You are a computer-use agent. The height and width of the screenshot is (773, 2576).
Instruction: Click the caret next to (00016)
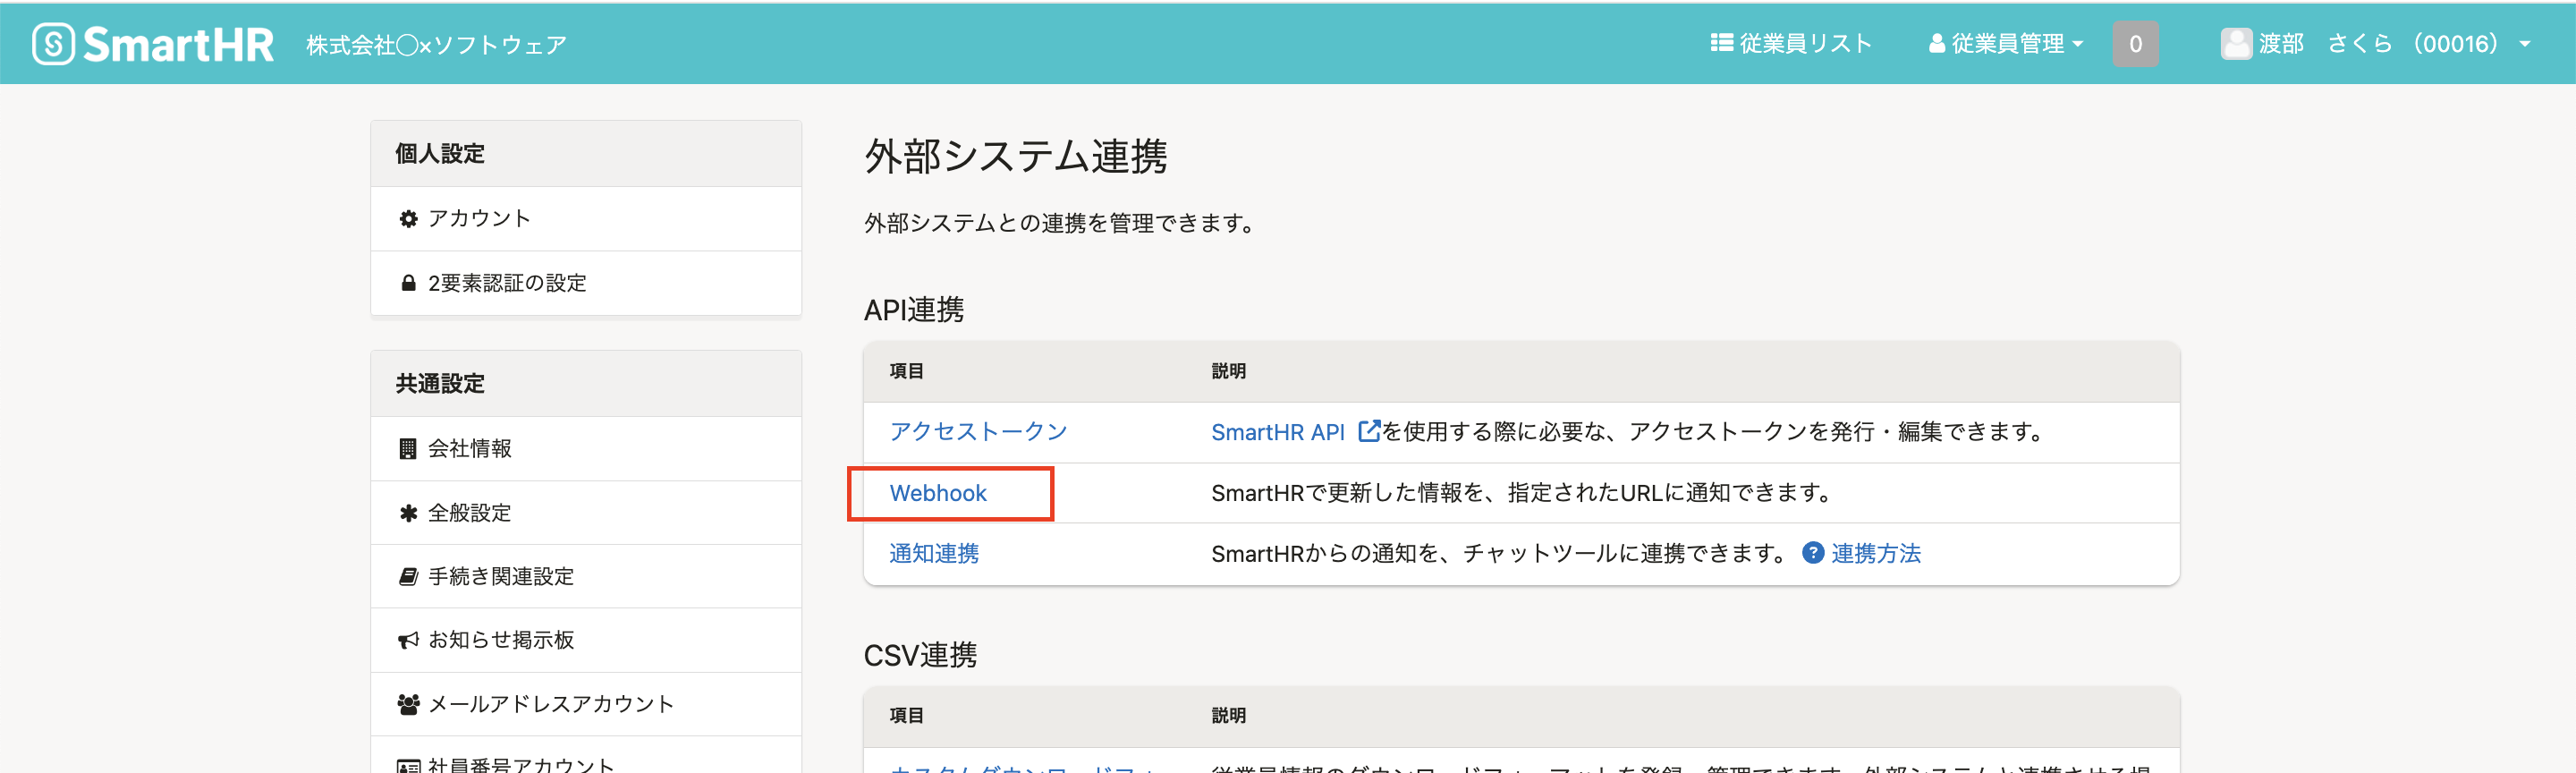pos(2524,45)
